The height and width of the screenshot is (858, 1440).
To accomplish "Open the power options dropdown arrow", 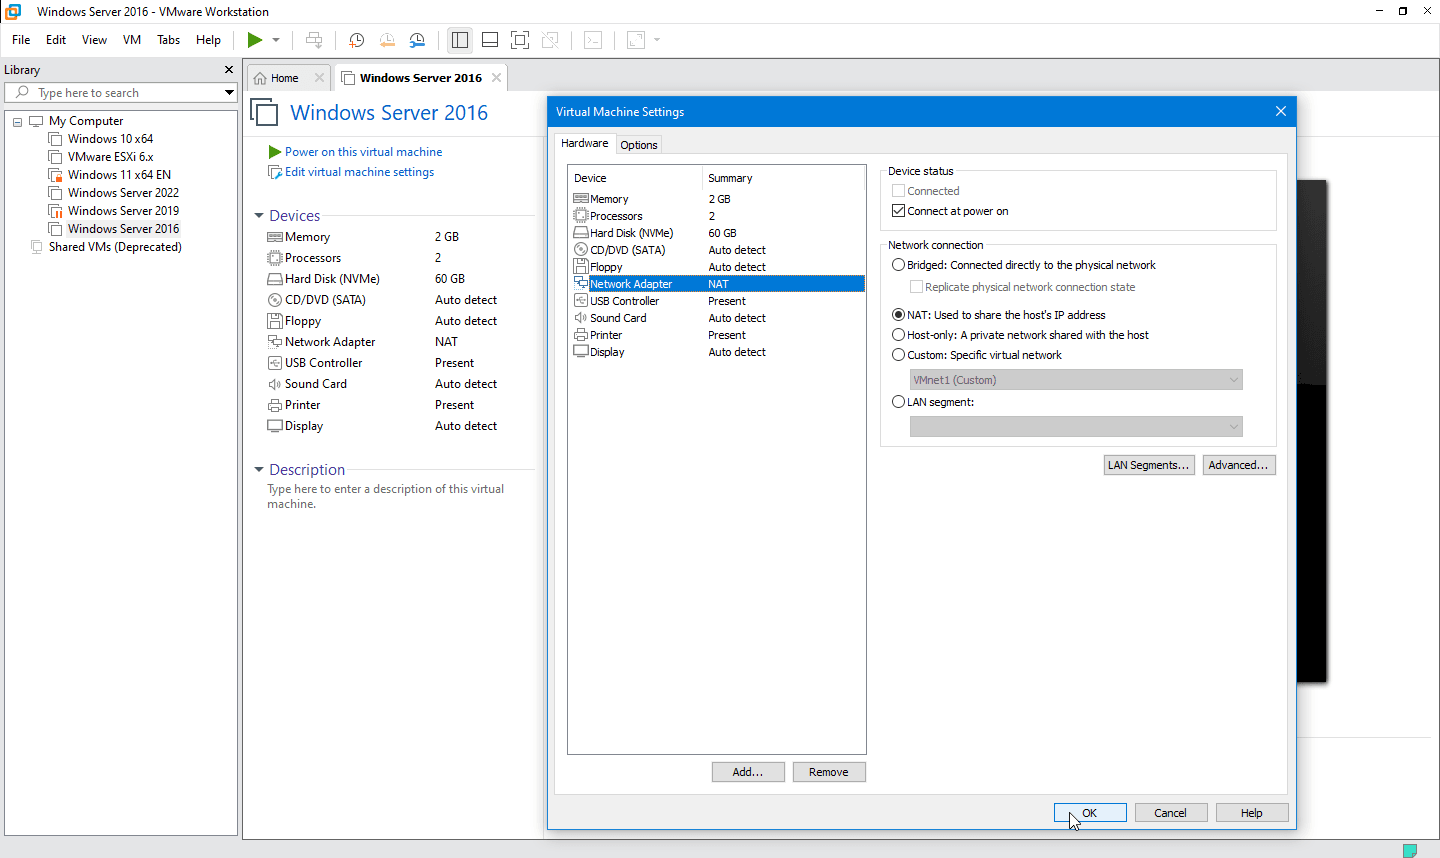I will point(276,40).
